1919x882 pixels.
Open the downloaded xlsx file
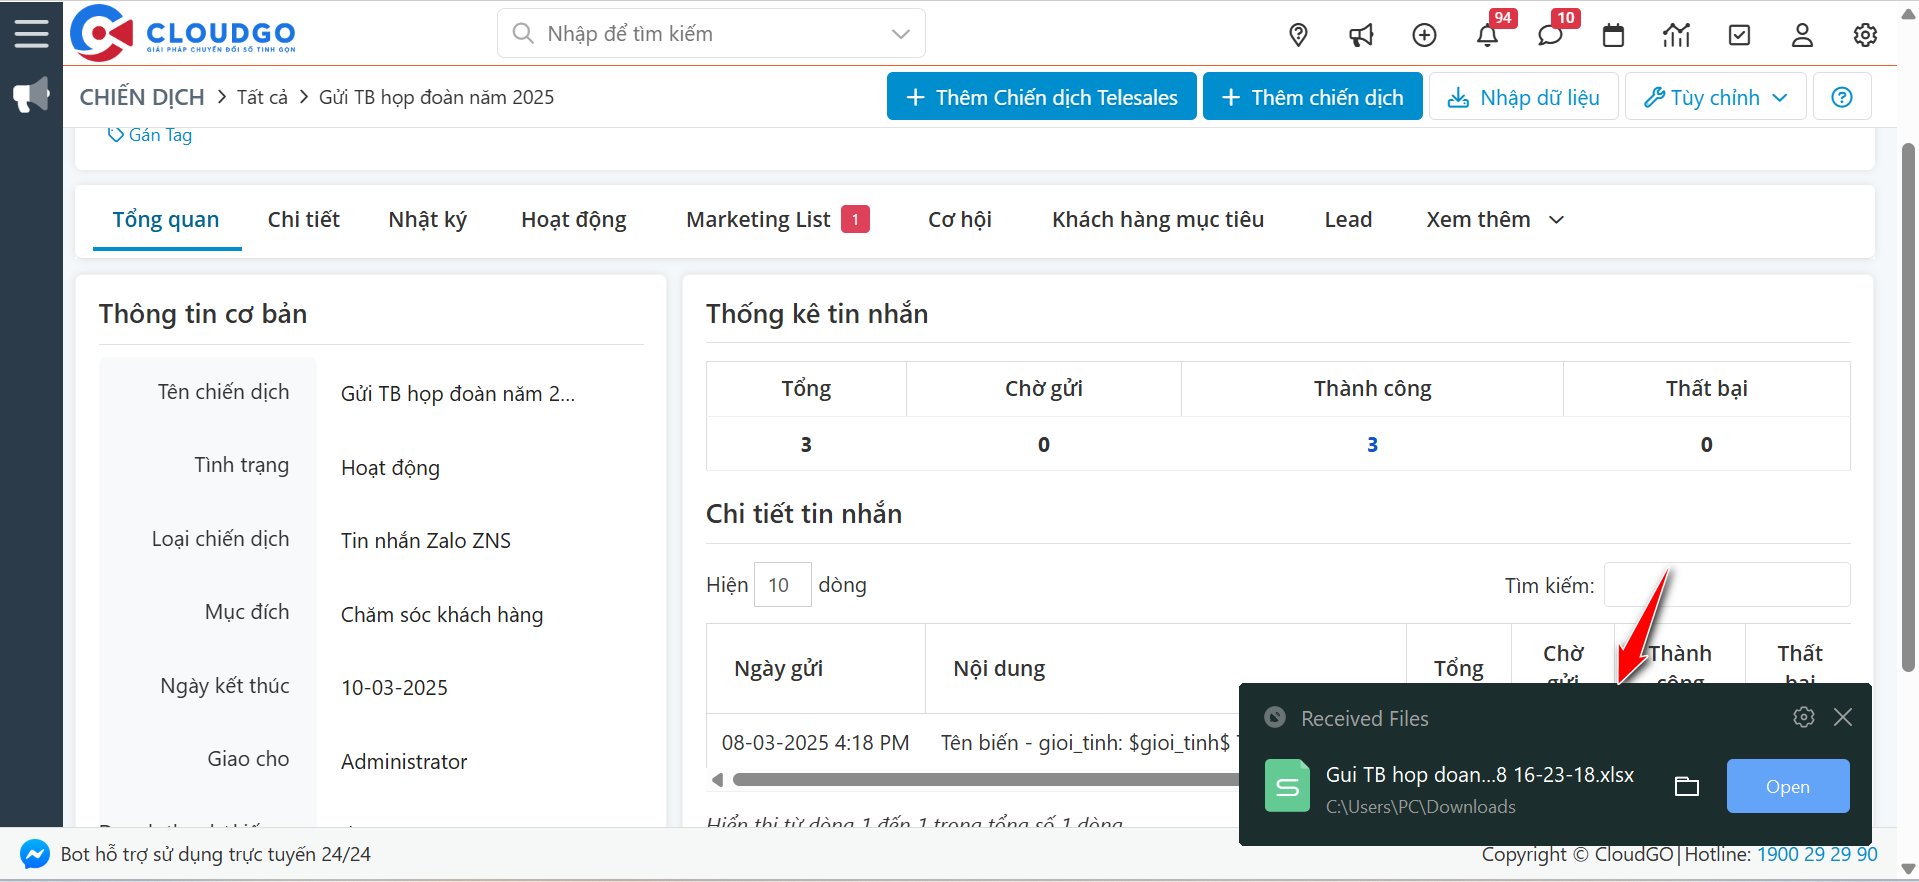[1787, 786]
